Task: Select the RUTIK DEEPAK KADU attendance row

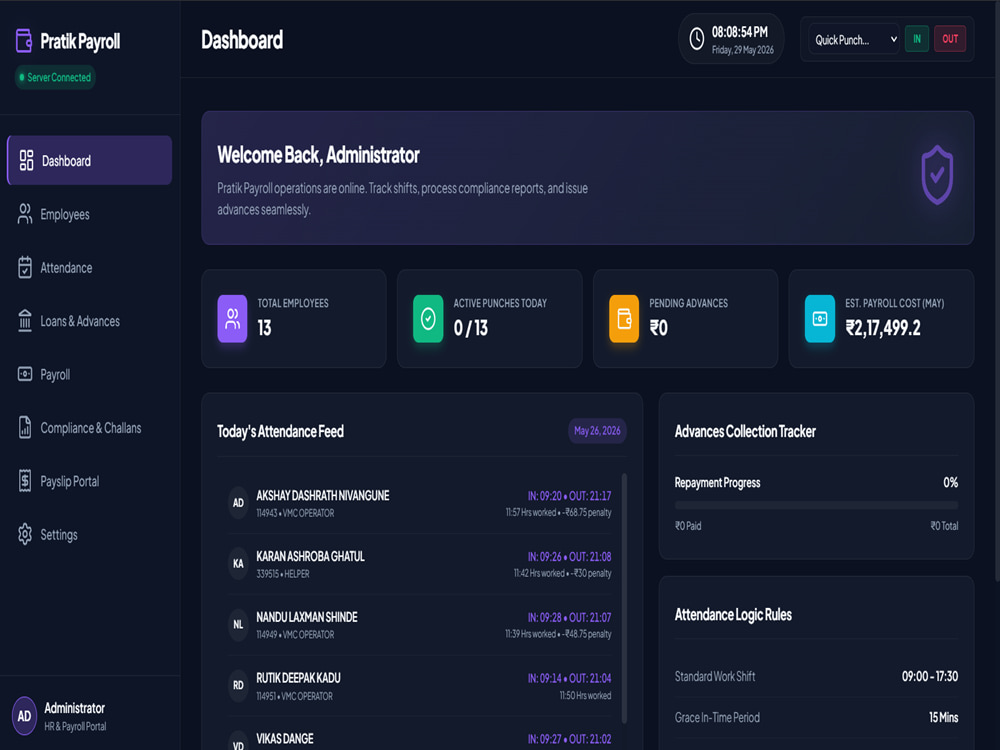Action: click(419, 686)
